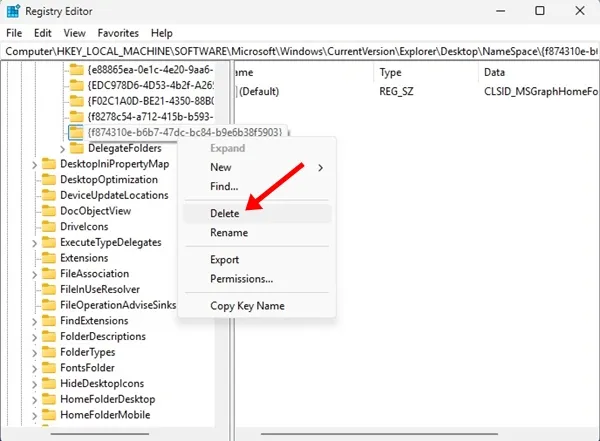
Task: Click the Extensions folder icon
Action: [x=49, y=258]
